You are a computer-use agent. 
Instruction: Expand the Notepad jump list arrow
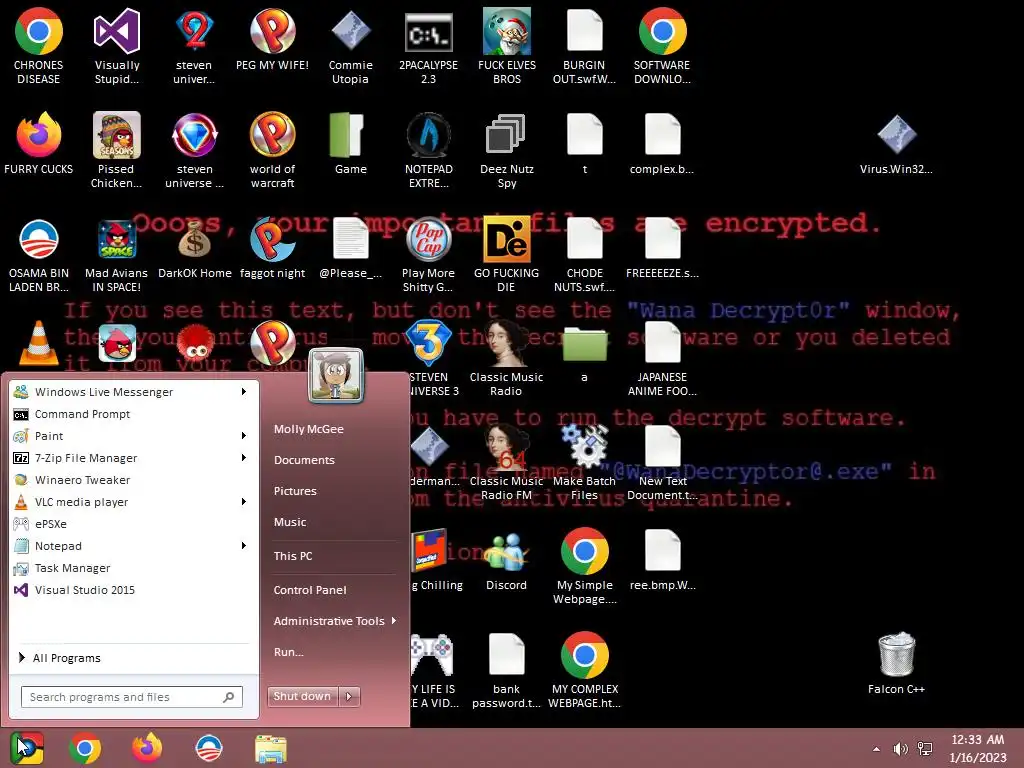pos(244,545)
